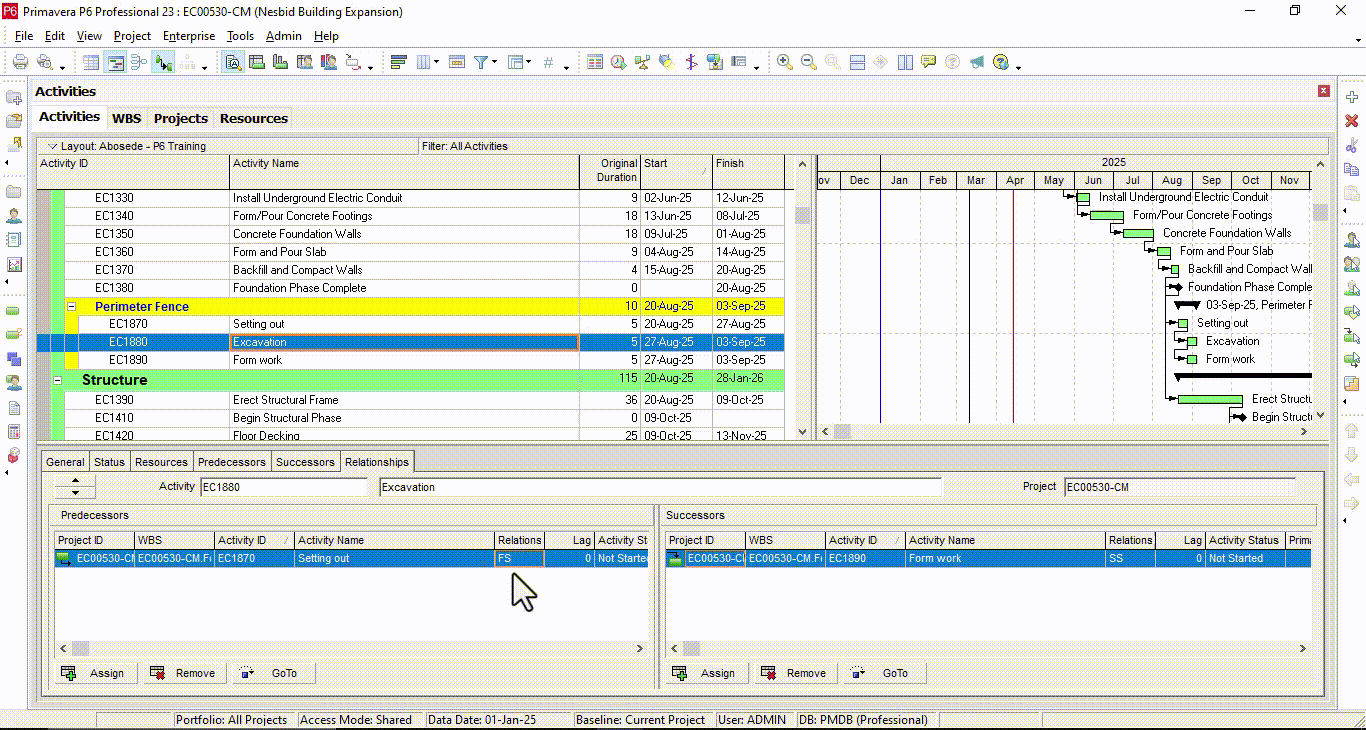The height and width of the screenshot is (730, 1366).
Task: Switch to the Projects tab
Action: coord(181,118)
